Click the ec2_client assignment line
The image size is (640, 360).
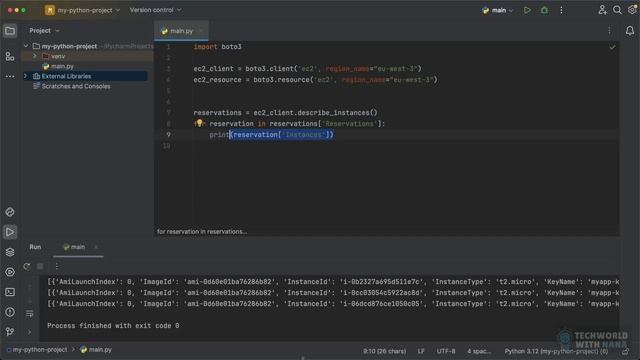pos(307,69)
